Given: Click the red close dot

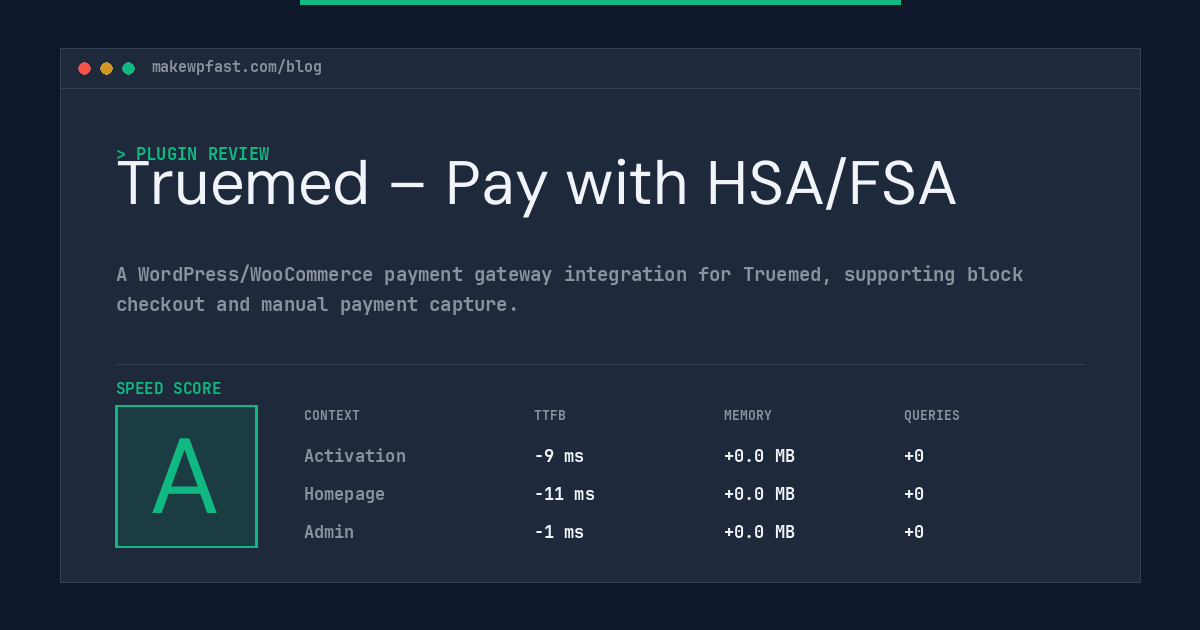Looking at the screenshot, I should [x=84, y=68].
